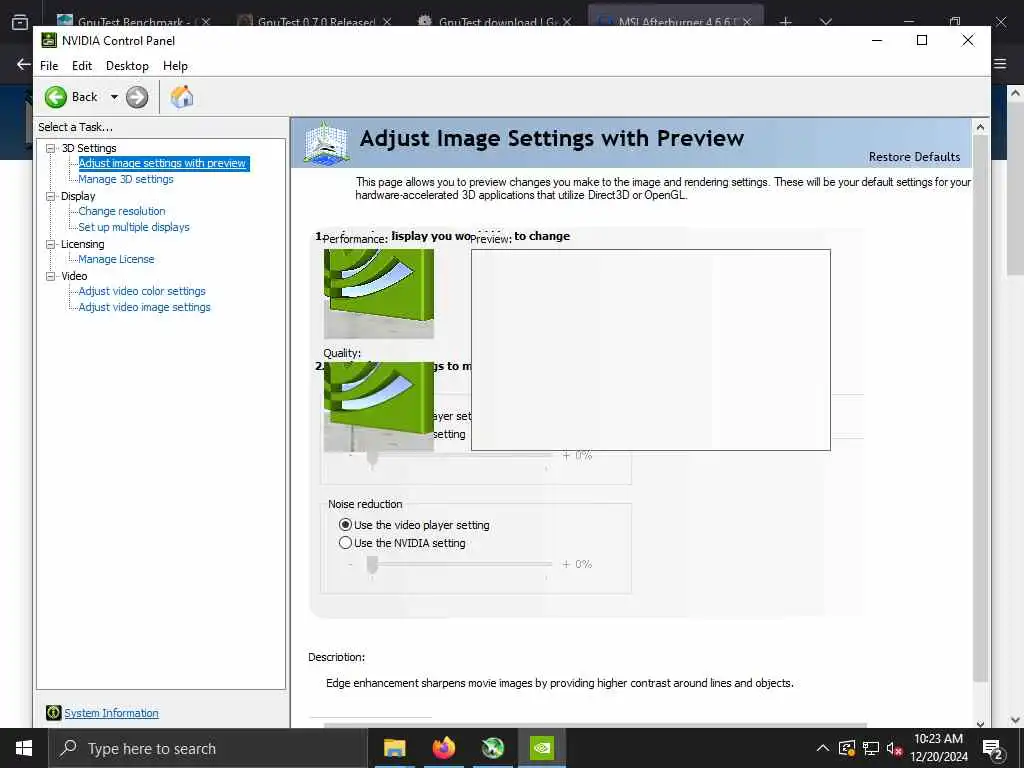
Task: Collapse the 3D Settings tree node
Action: [x=50, y=148]
